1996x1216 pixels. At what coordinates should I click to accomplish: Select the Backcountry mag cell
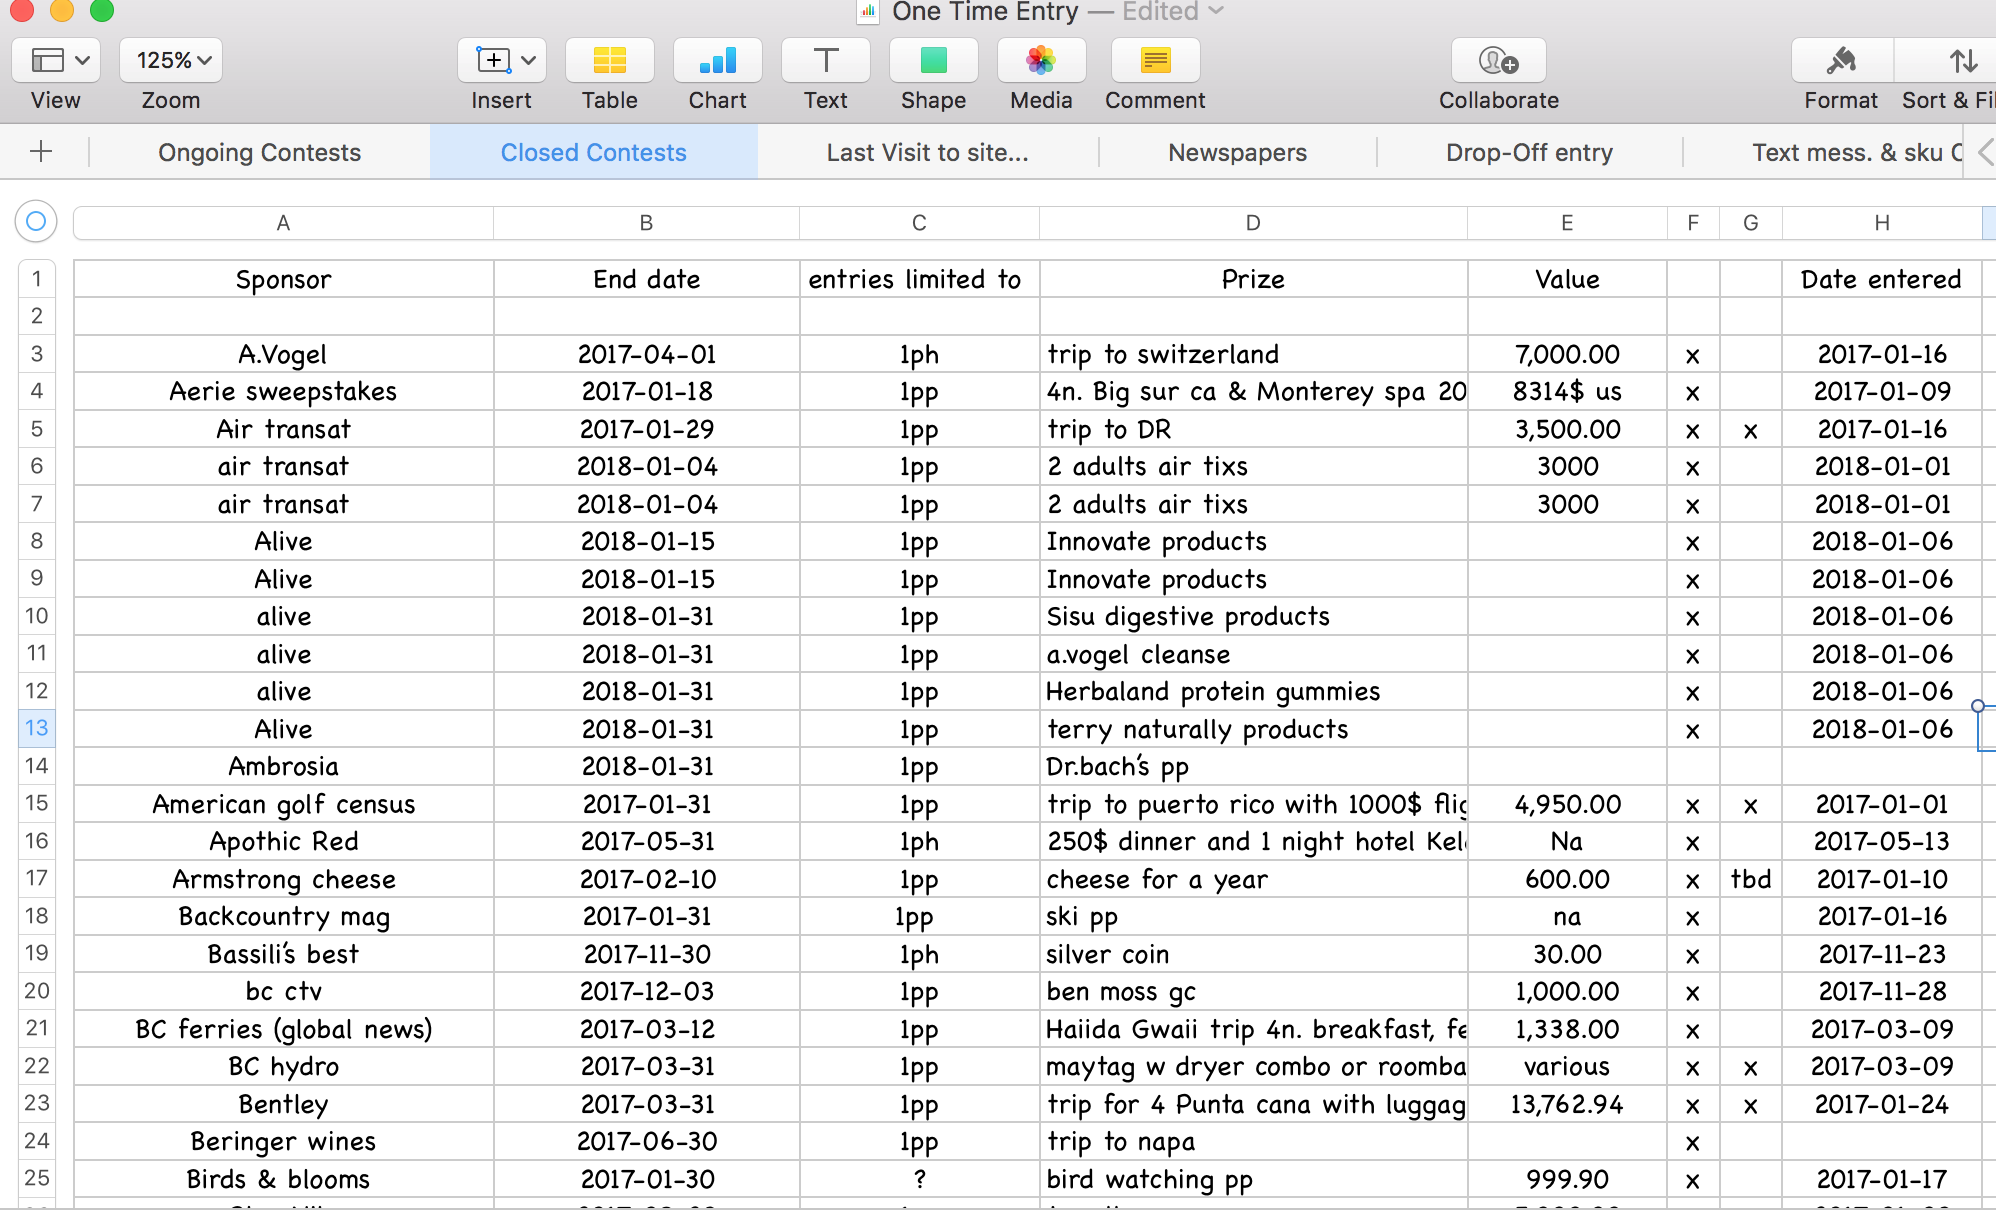tap(284, 916)
